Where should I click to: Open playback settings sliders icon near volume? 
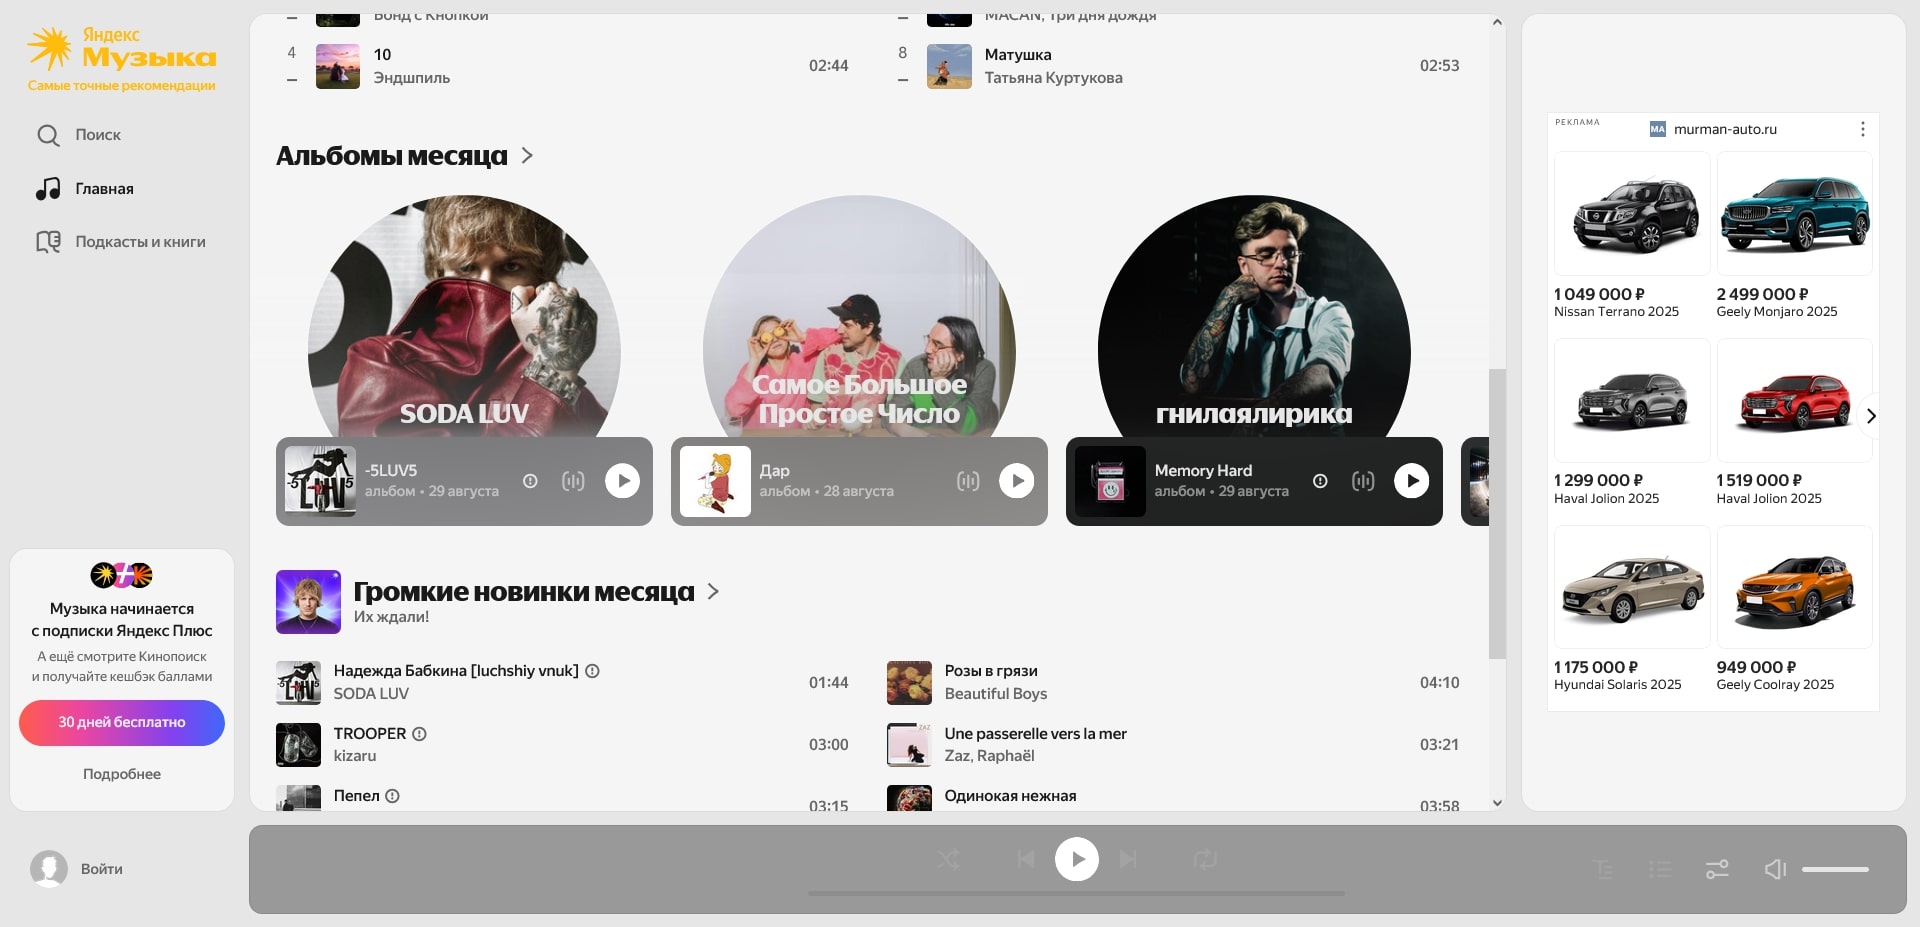pyautogui.click(x=1717, y=869)
